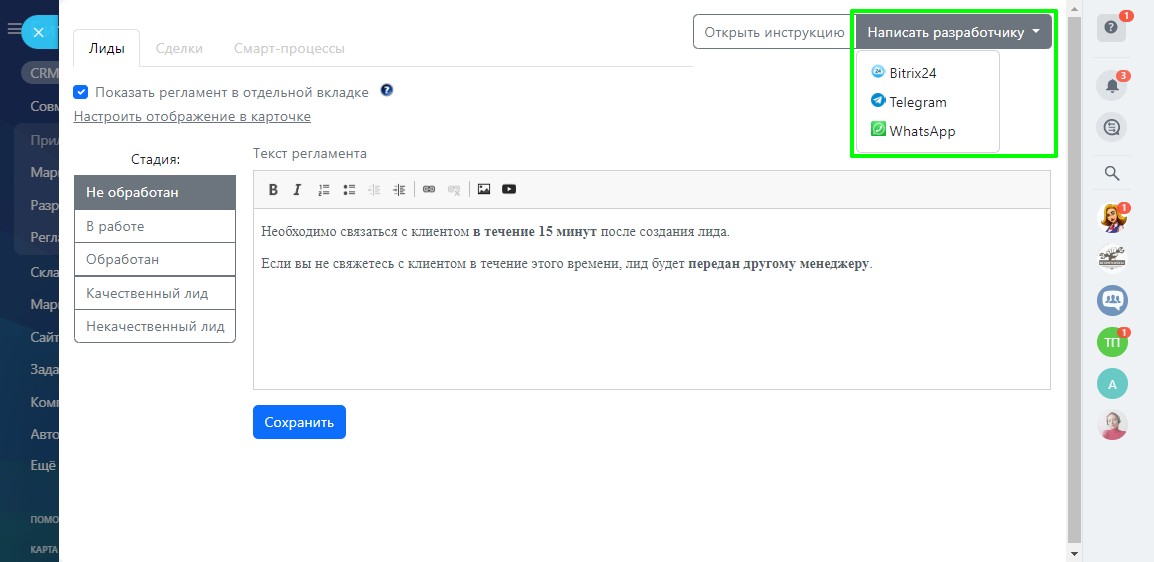Switch to the 'Смарт-процессы' tab

(x=289, y=48)
